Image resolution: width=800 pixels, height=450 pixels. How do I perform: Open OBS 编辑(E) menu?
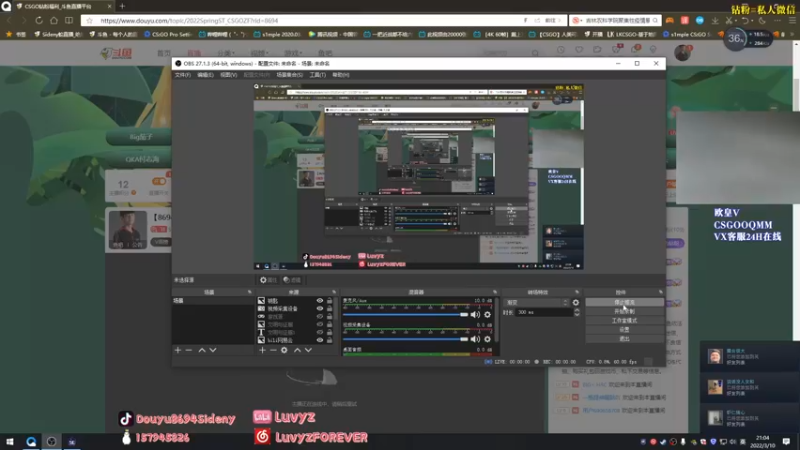point(205,75)
